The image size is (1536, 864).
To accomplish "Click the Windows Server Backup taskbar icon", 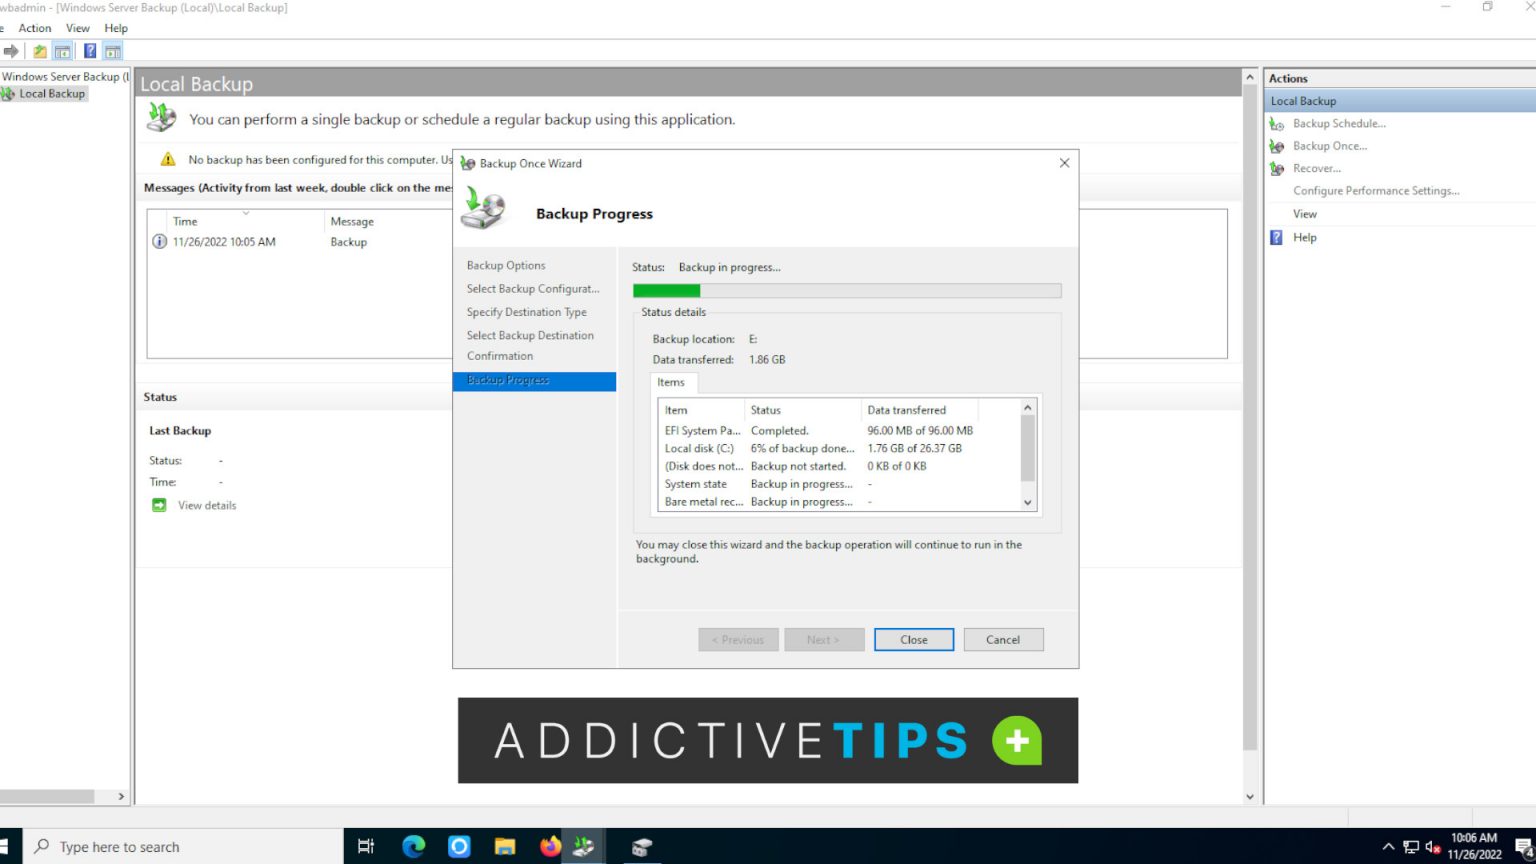I will [583, 846].
